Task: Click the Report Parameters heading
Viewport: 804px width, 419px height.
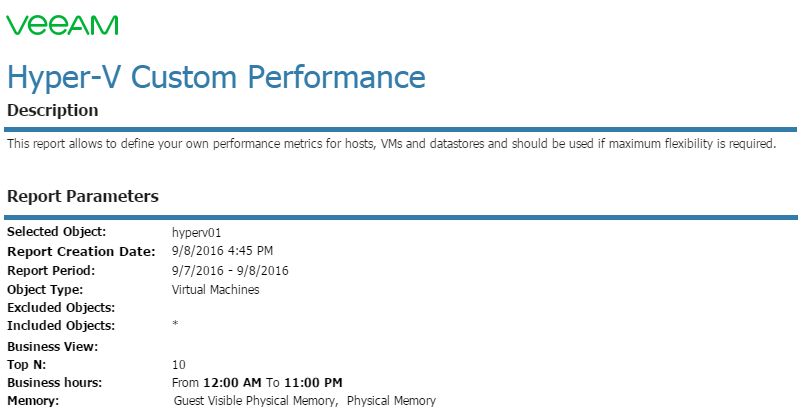Action: click(83, 196)
